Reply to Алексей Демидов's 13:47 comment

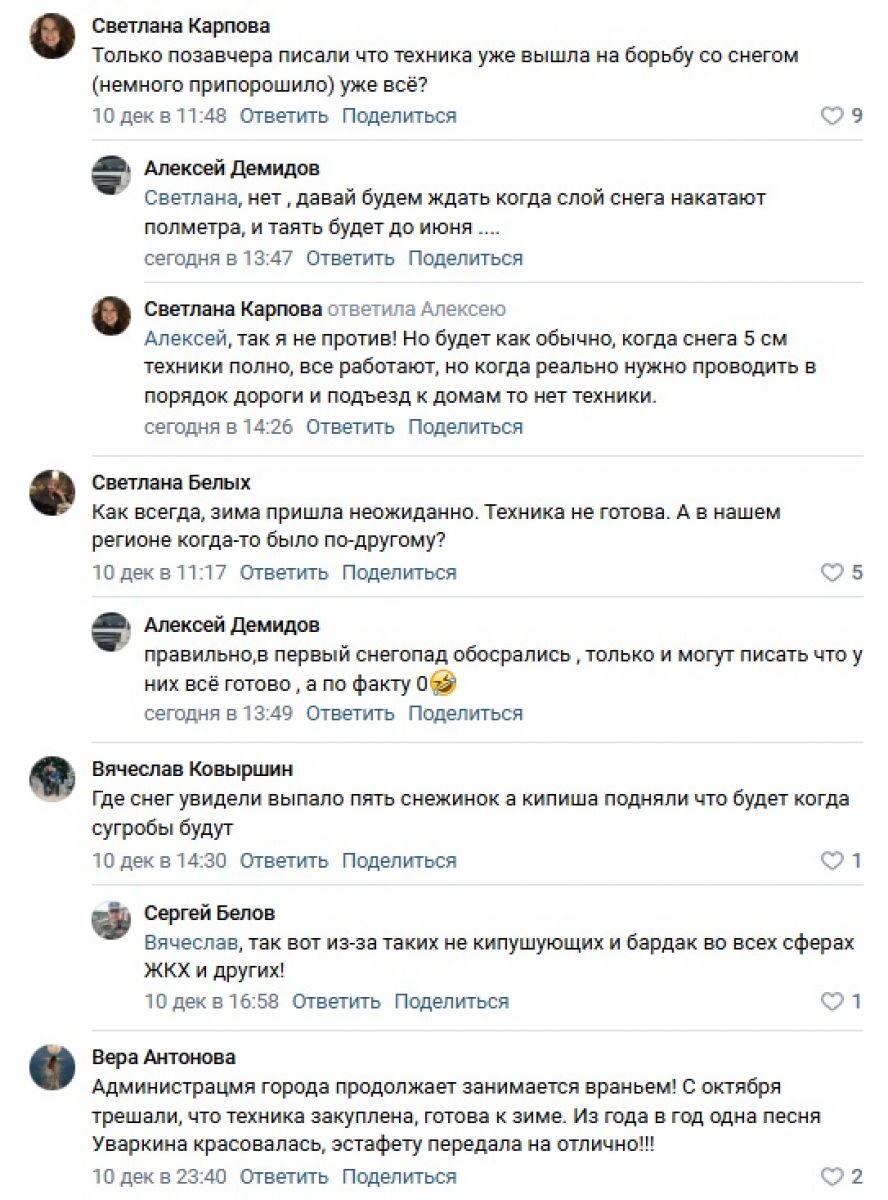350,258
